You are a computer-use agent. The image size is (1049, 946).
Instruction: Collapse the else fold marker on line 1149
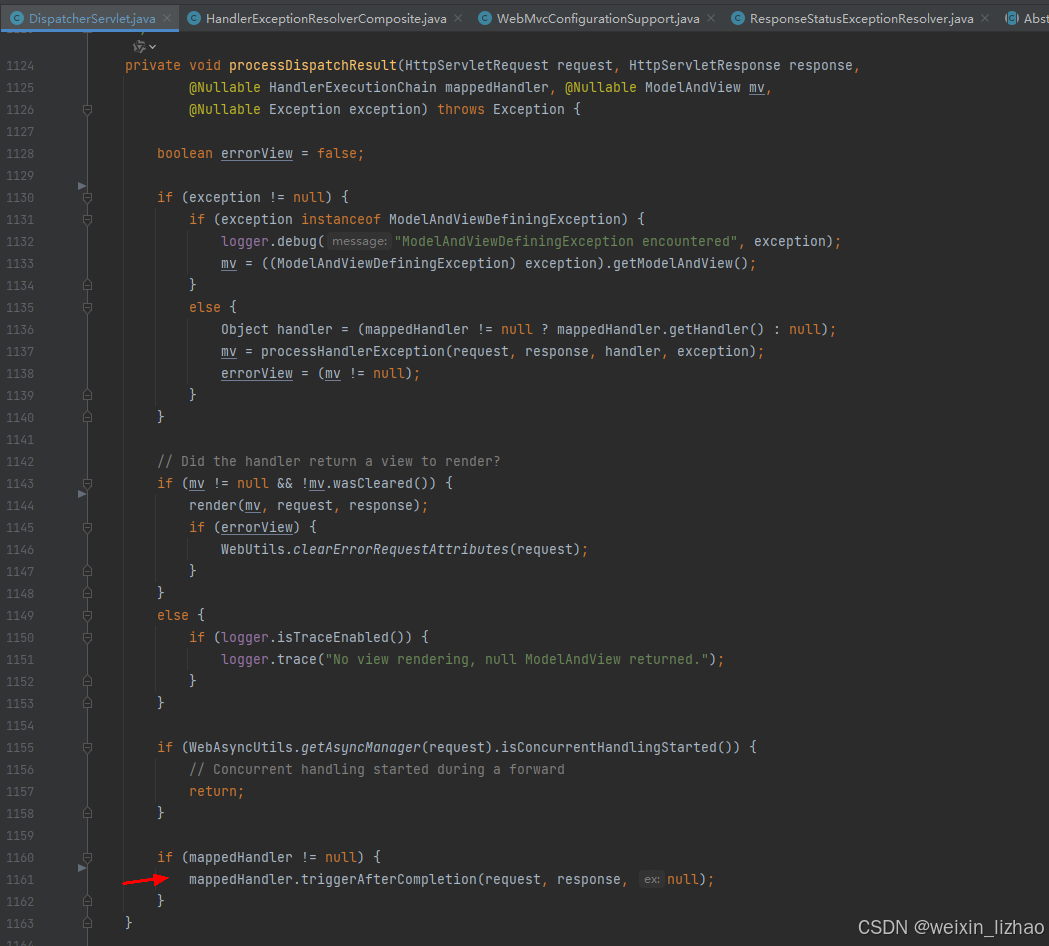[87, 616]
